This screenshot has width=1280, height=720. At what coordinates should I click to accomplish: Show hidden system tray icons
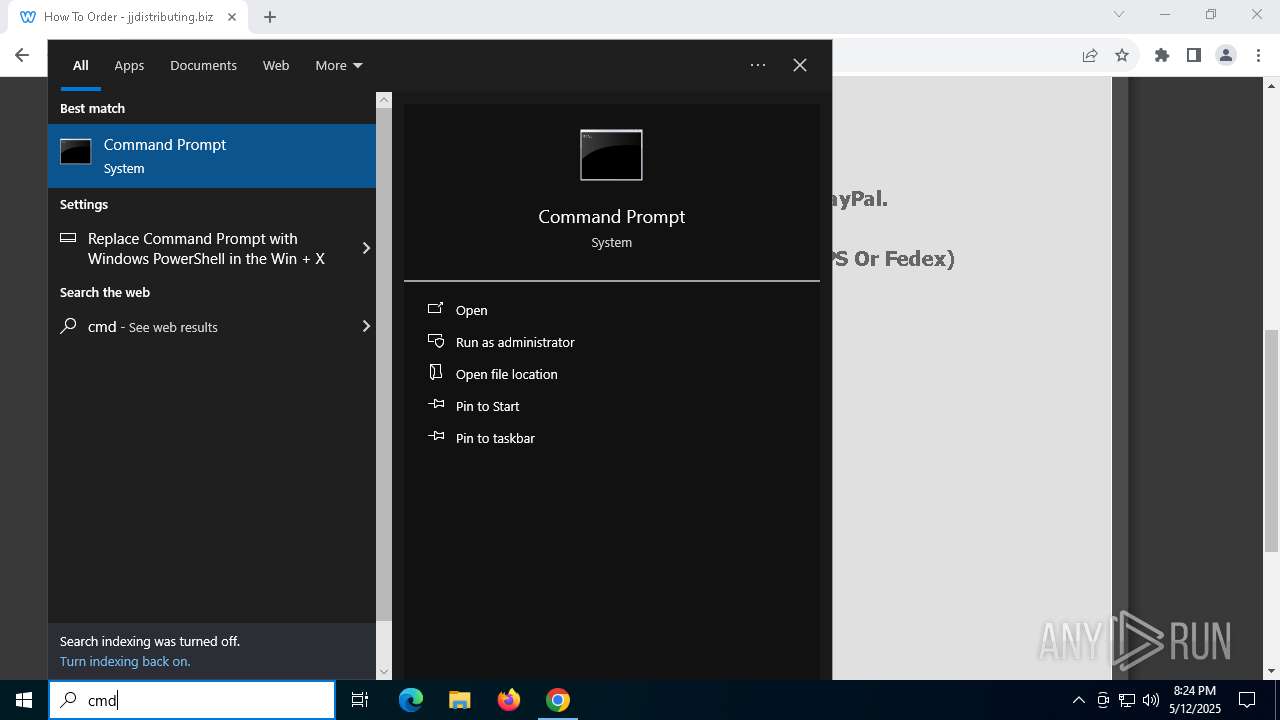[x=1079, y=700]
